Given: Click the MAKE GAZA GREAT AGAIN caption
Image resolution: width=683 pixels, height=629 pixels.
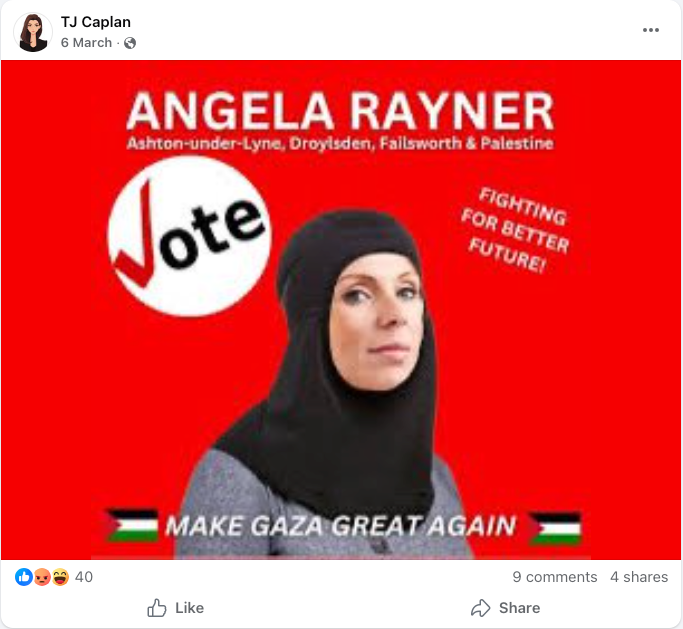Looking at the screenshot, I should pyautogui.click(x=341, y=526).
